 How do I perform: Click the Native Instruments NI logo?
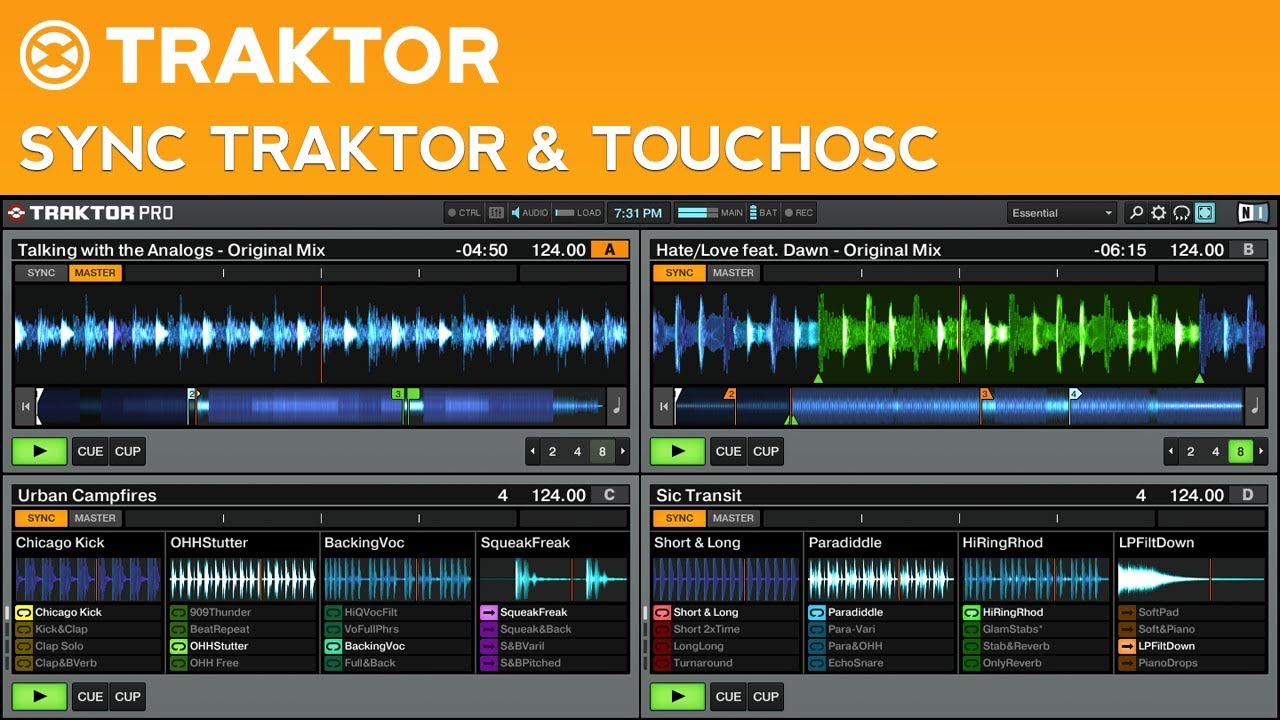coord(1252,213)
